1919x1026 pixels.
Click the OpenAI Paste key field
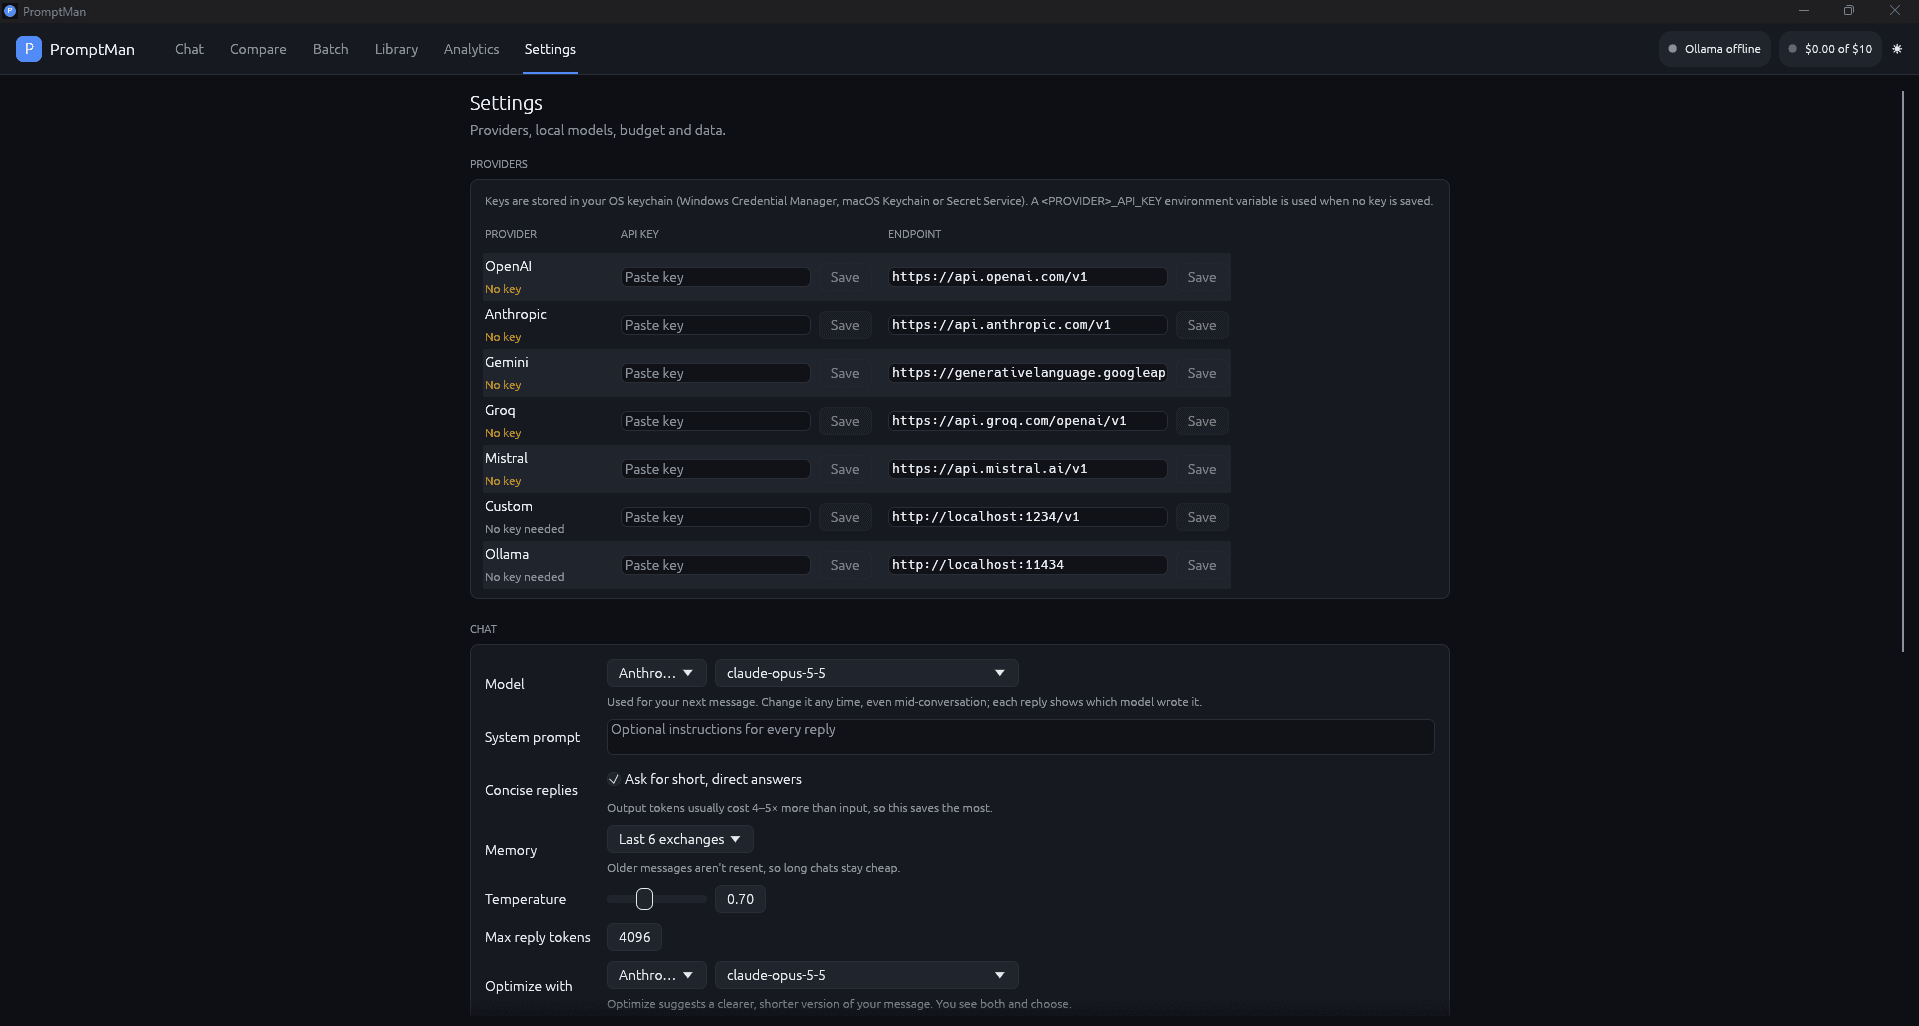[715, 277]
